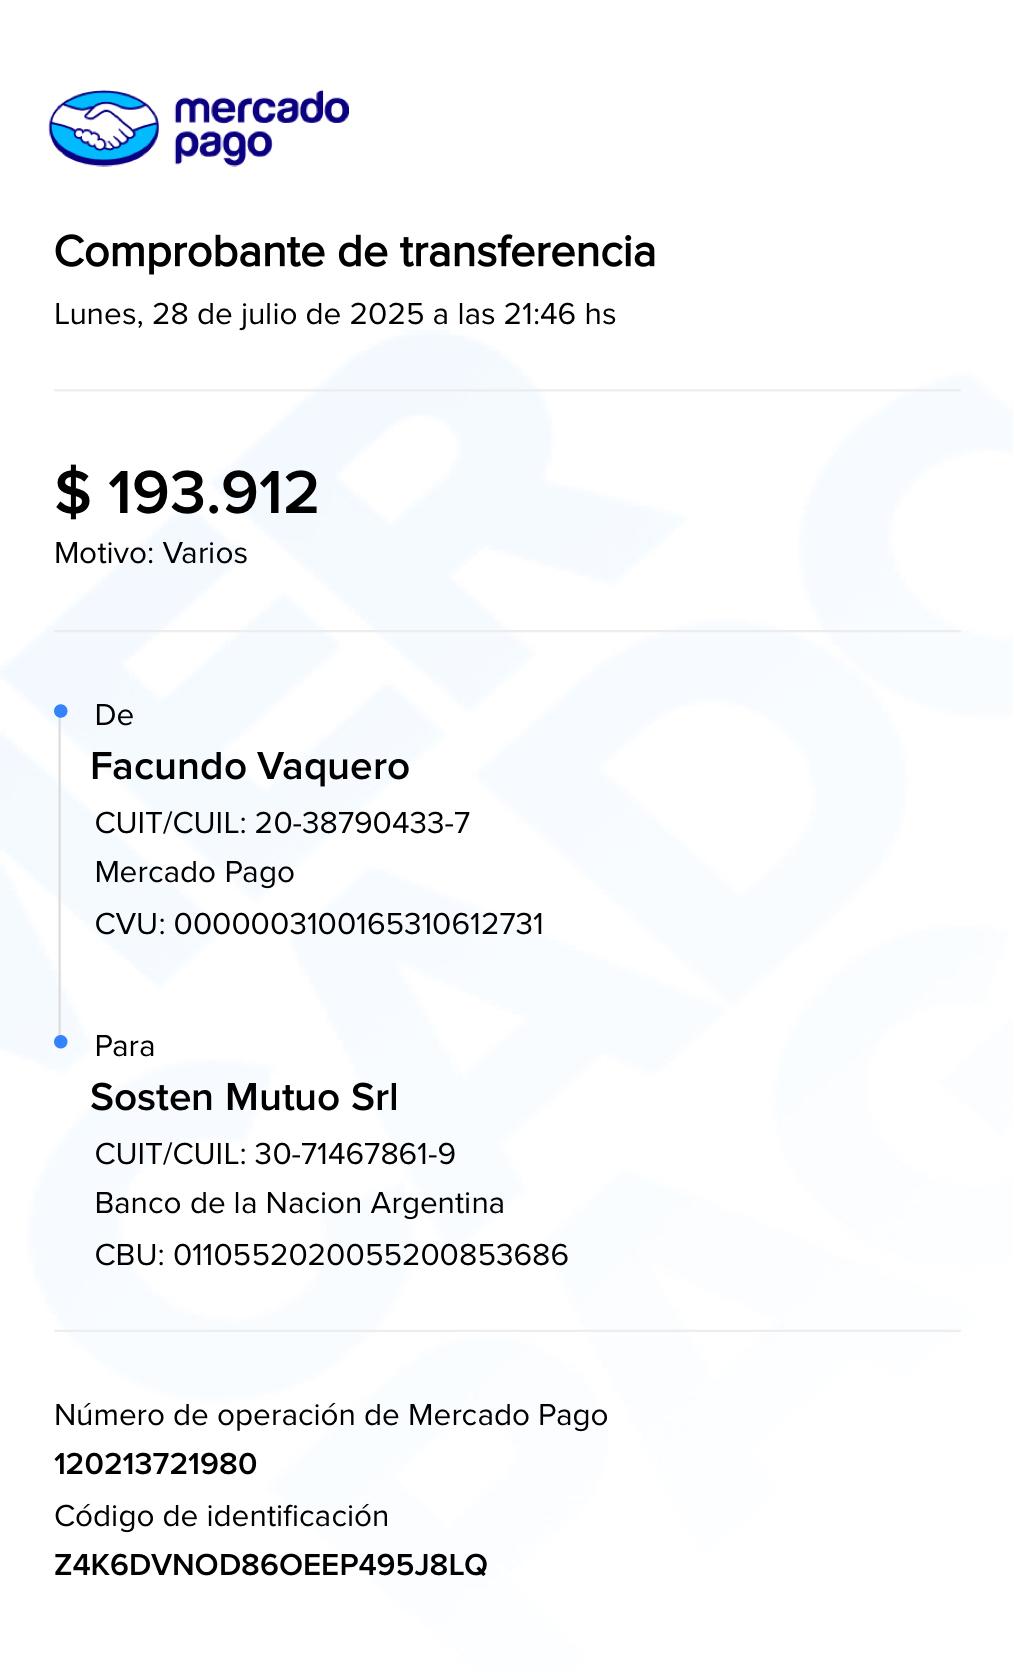1014x1680 pixels.
Task: Select the recipient CBU number
Action: [x=331, y=1255]
